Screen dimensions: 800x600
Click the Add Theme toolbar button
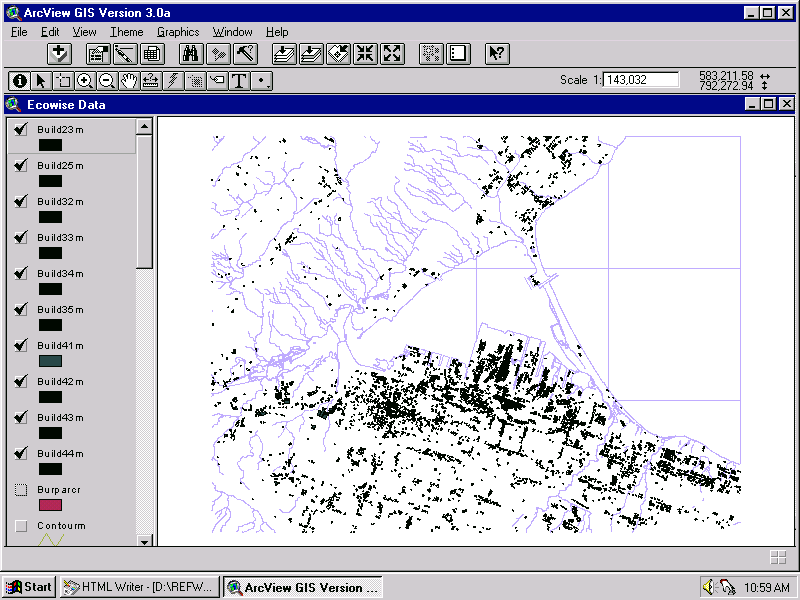point(60,54)
